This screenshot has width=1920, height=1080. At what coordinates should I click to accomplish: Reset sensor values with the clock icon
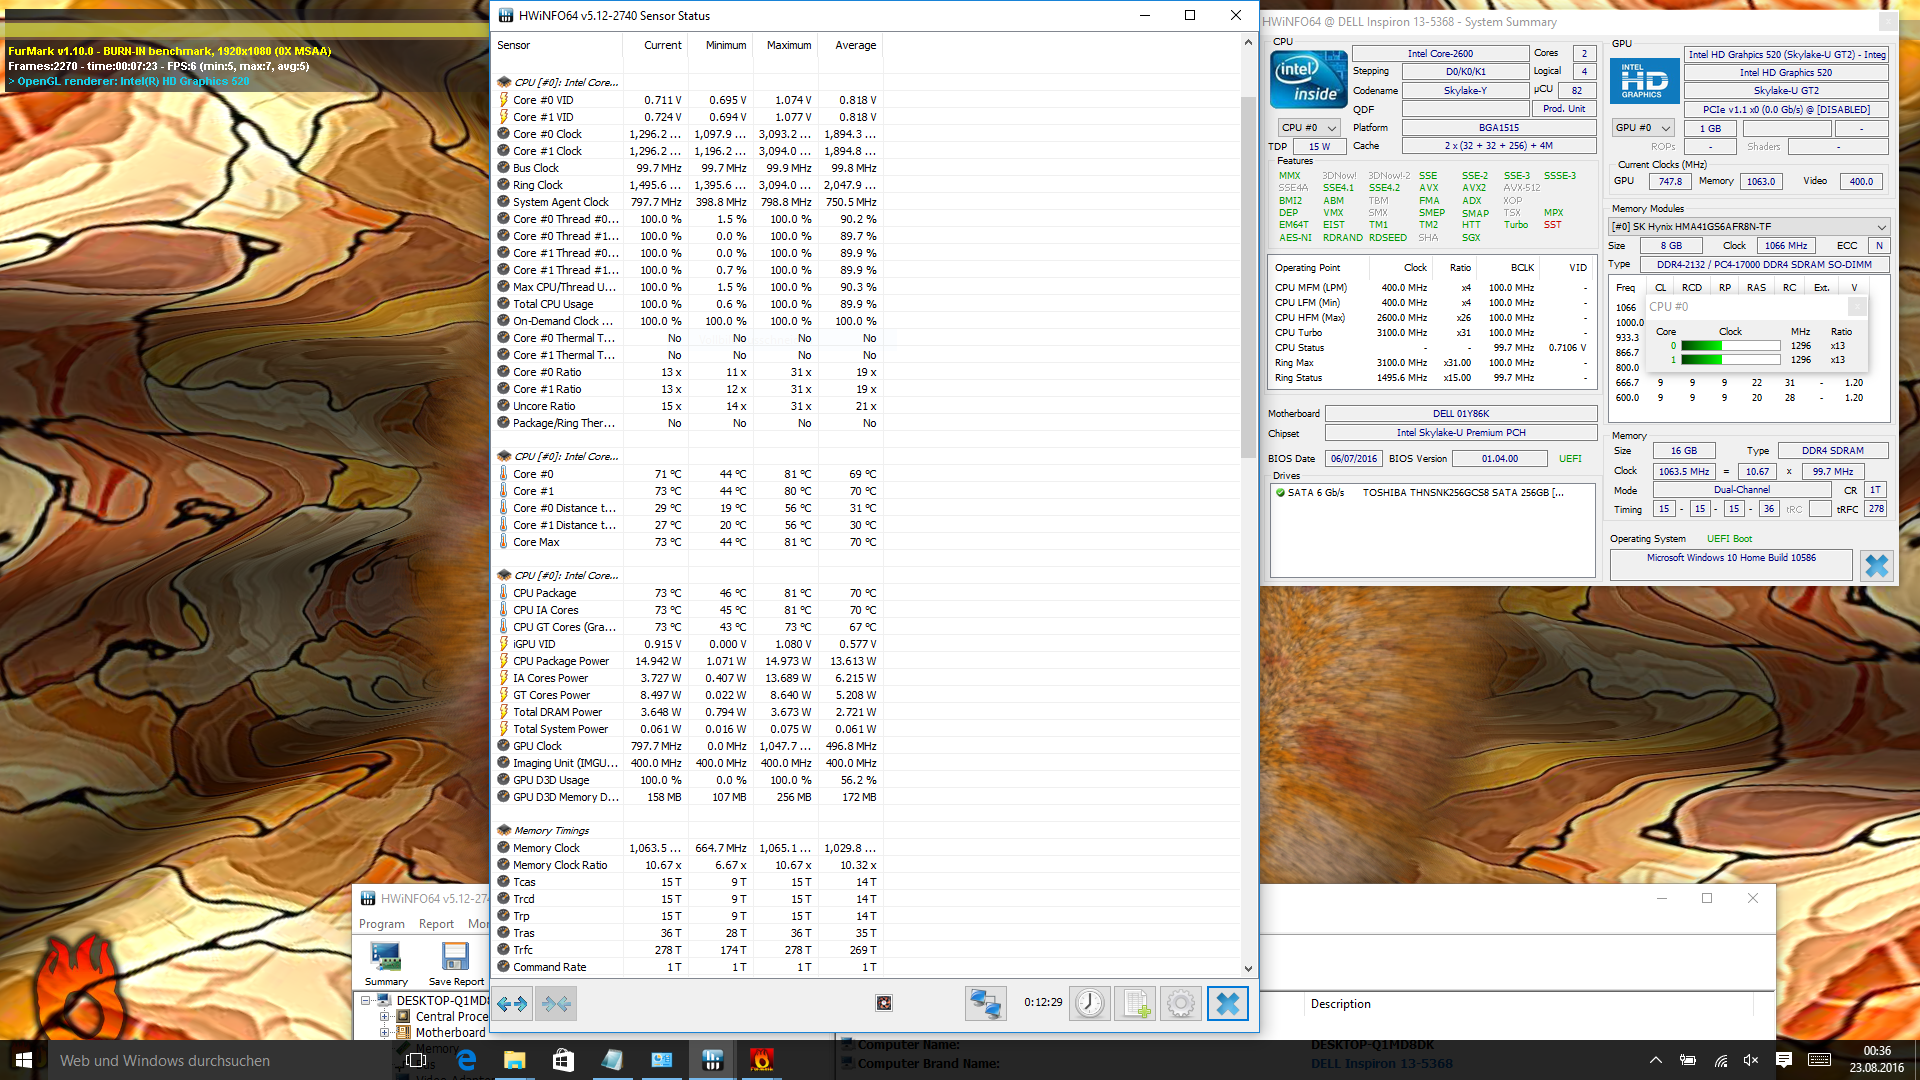[1090, 1003]
